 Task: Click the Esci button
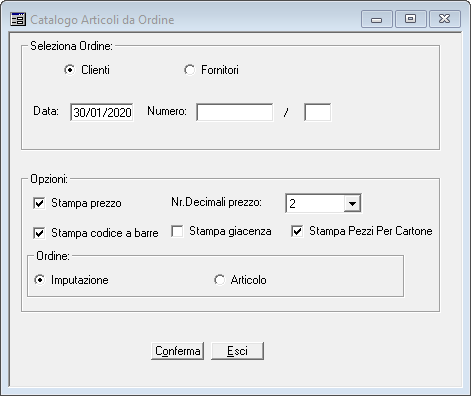point(237,351)
